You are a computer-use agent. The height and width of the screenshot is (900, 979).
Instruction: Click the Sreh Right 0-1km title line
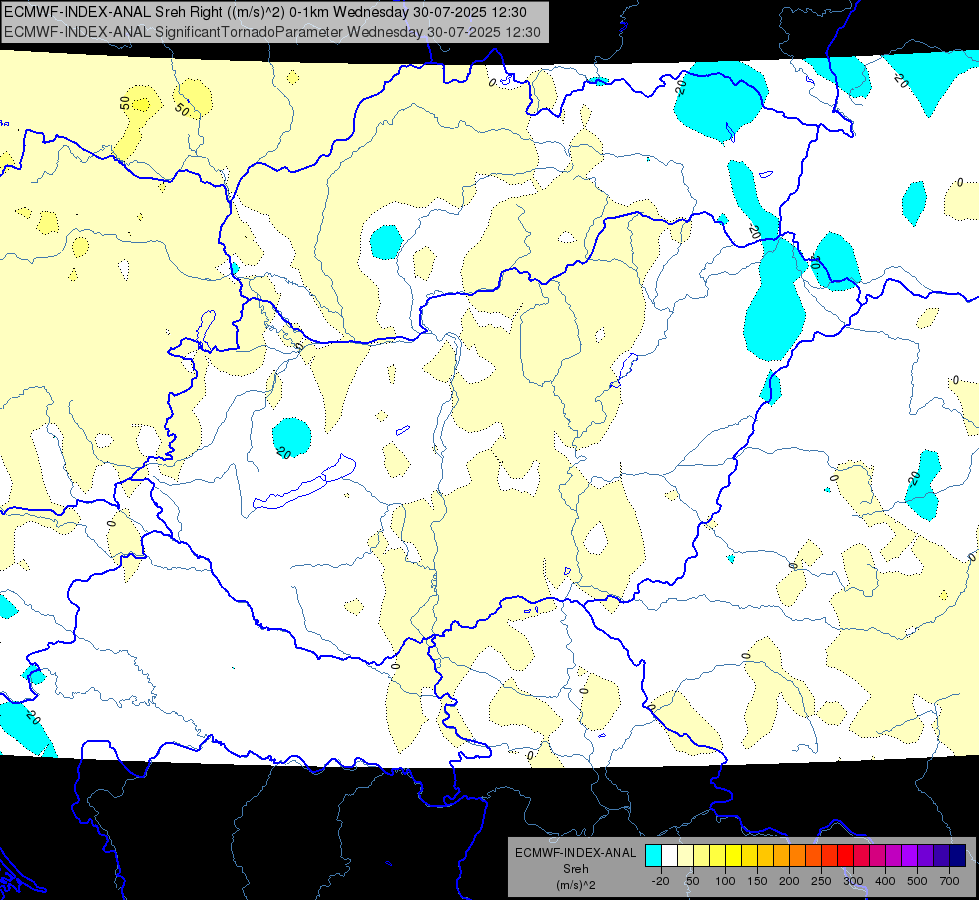[265, 12]
